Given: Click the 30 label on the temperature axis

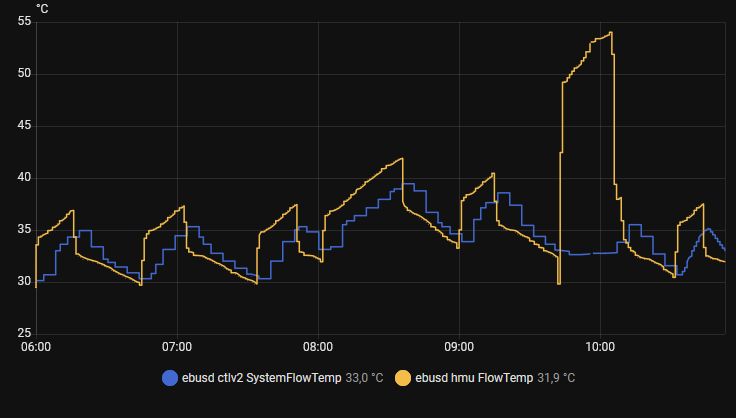Looking at the screenshot, I should pos(24,282).
